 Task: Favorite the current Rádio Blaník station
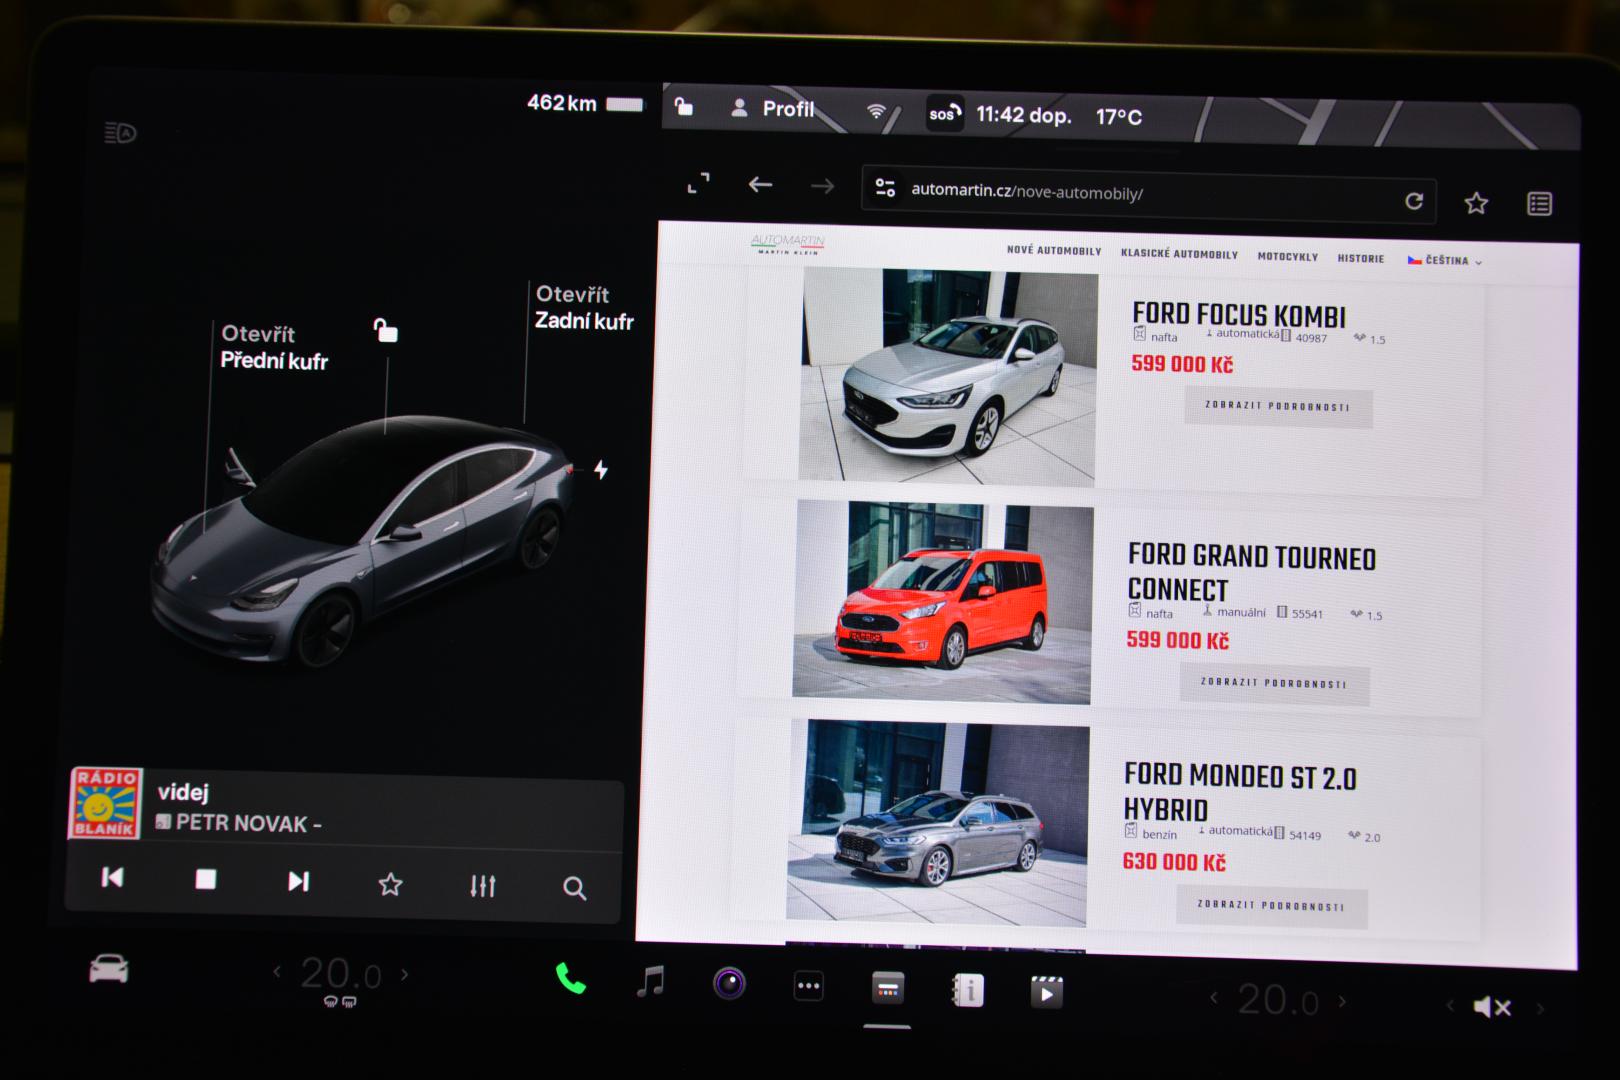pyautogui.click(x=390, y=884)
